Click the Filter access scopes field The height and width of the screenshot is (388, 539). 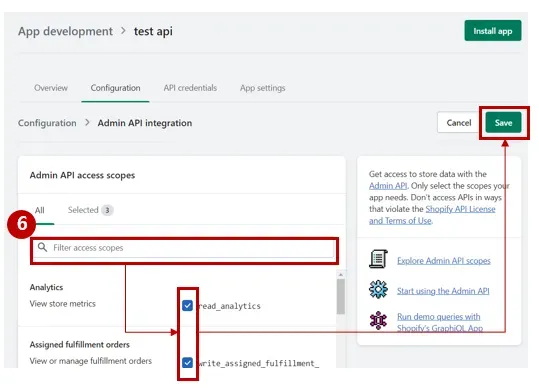[x=184, y=248]
